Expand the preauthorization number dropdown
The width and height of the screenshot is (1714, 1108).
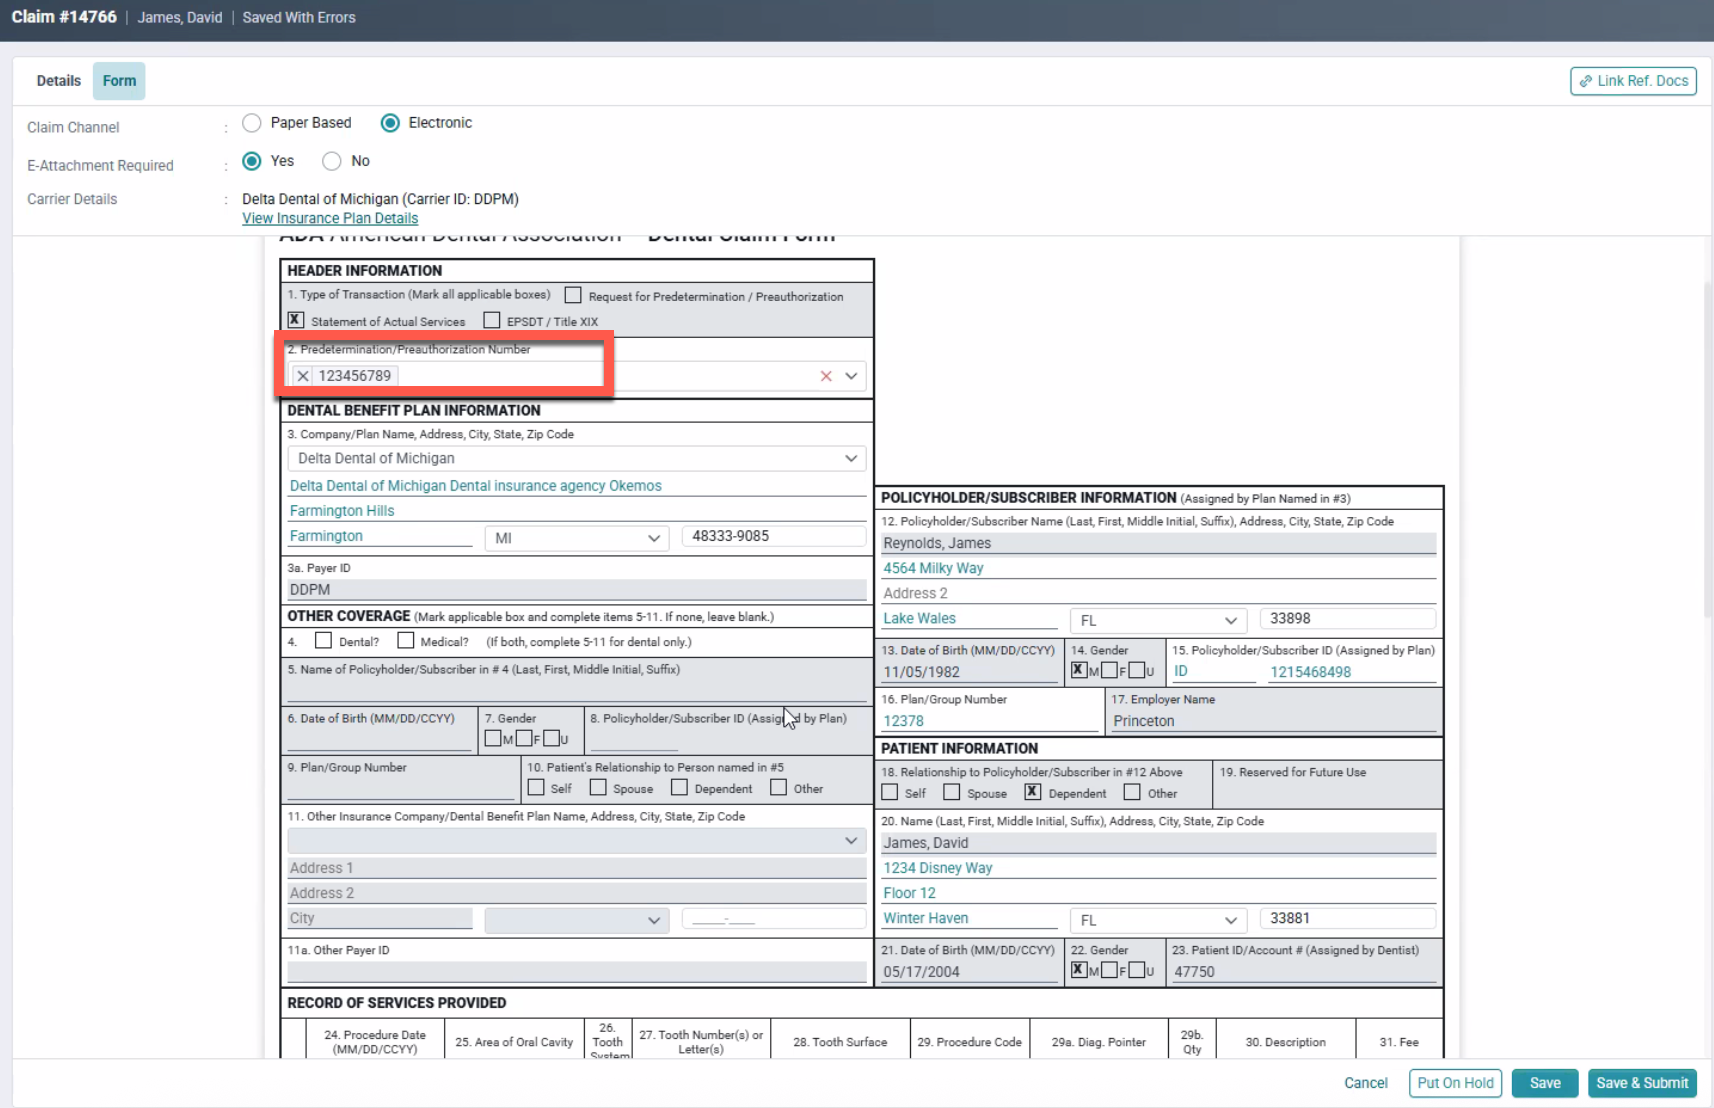(x=851, y=376)
